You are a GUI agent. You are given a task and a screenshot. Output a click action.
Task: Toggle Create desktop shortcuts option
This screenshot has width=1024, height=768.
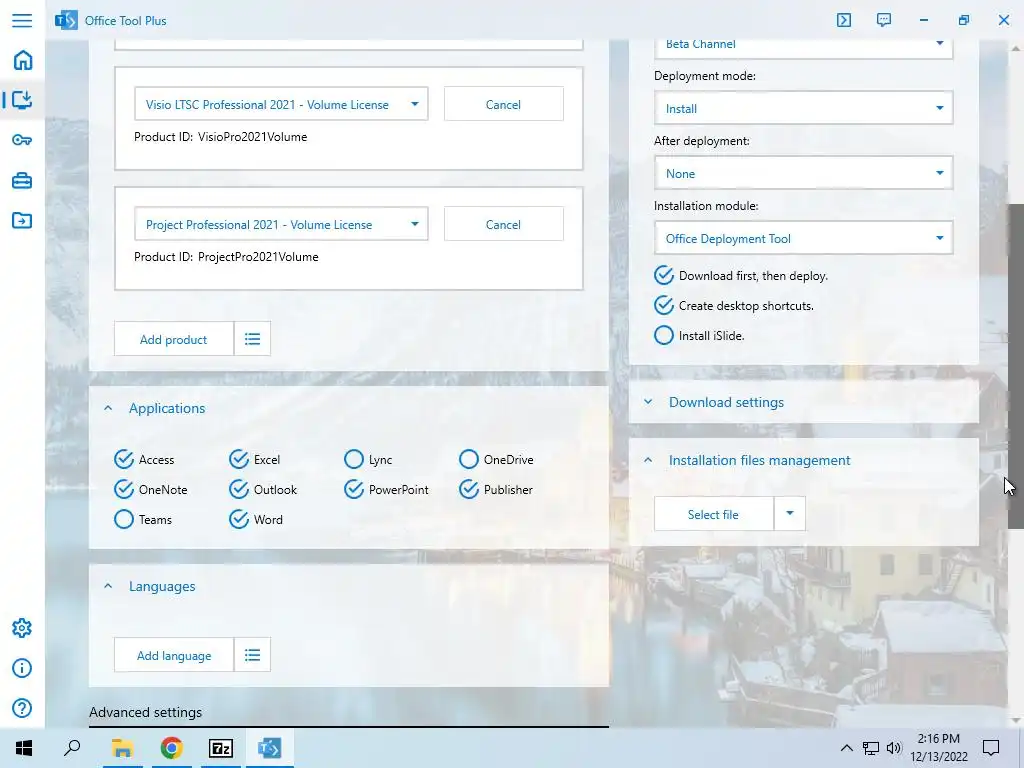733,306
